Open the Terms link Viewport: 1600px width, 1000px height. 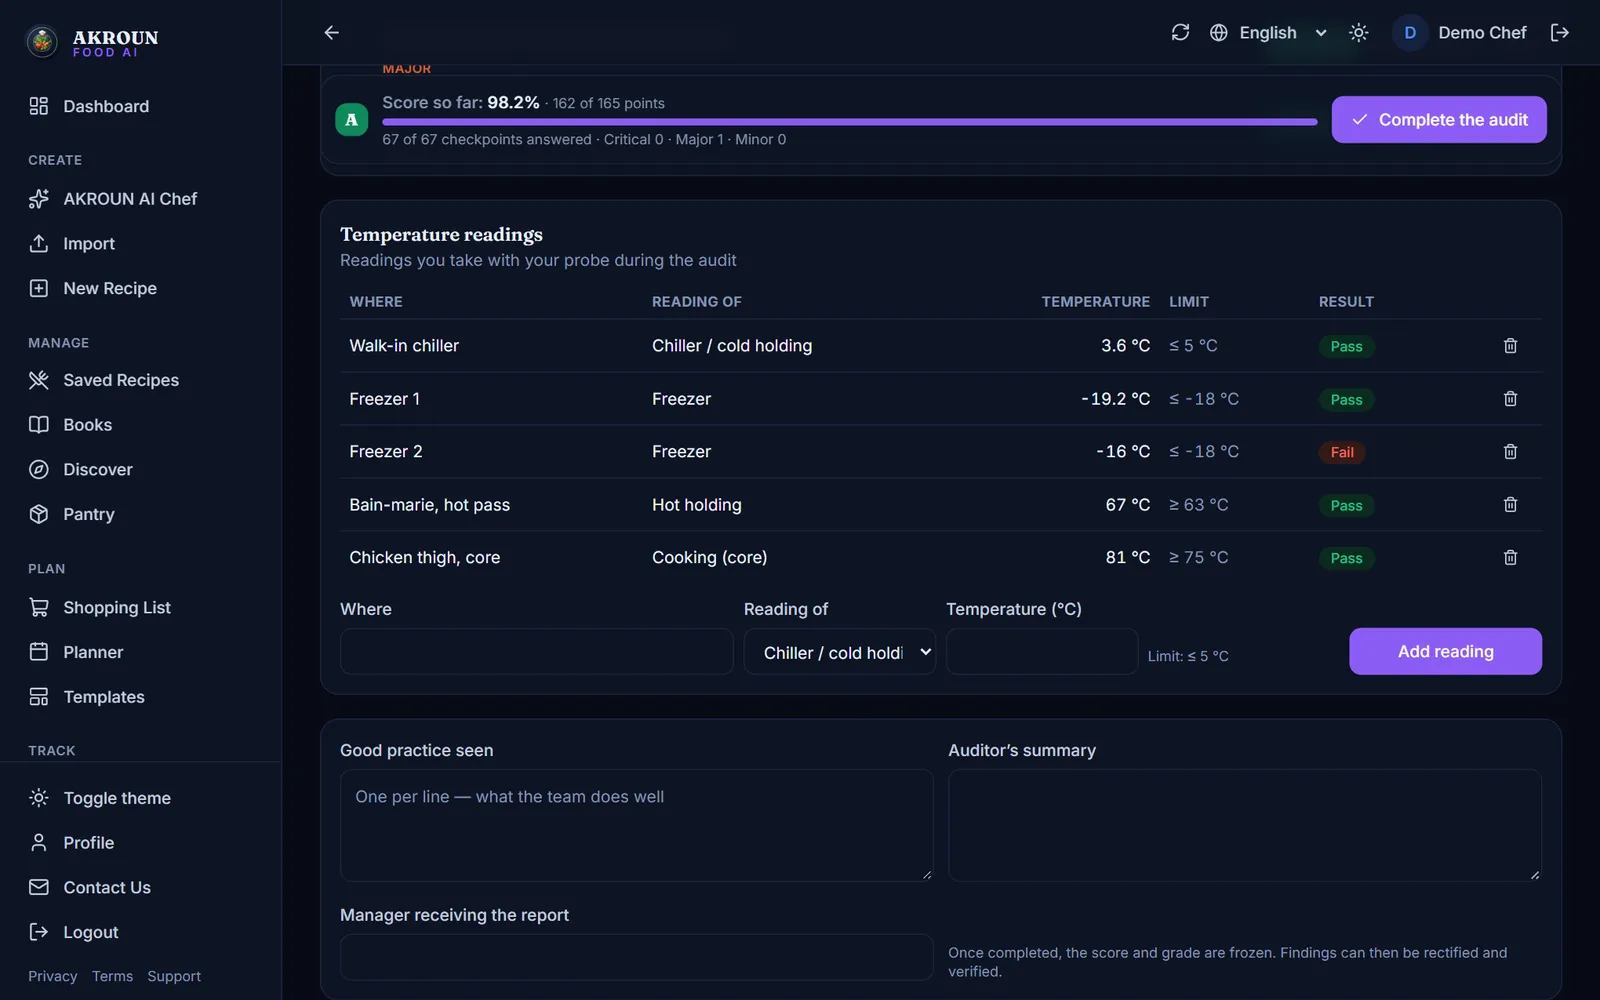[x=112, y=976]
